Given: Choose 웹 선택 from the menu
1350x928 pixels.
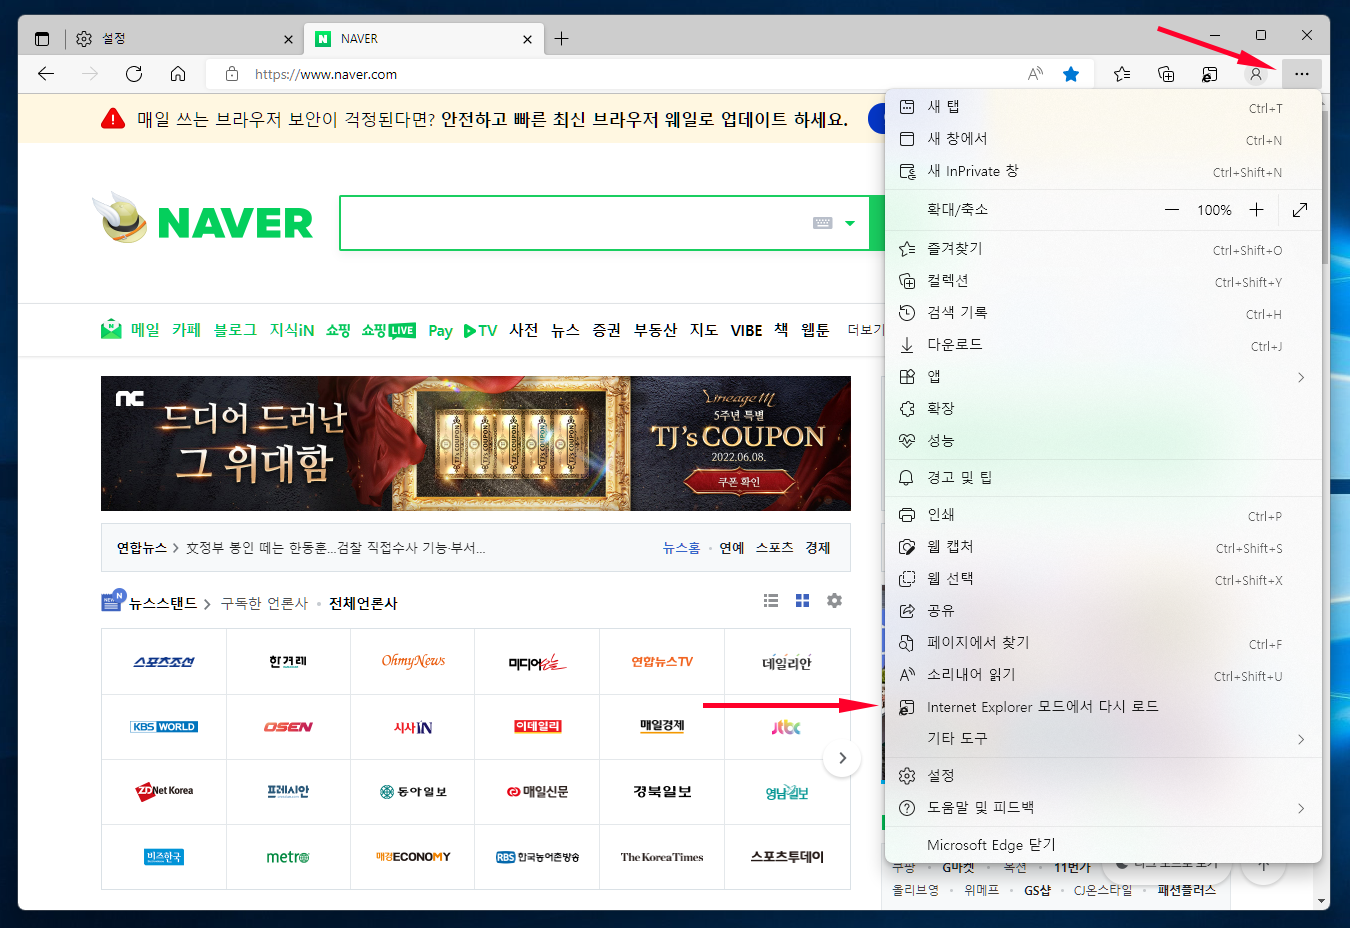Looking at the screenshot, I should 1103,579.
